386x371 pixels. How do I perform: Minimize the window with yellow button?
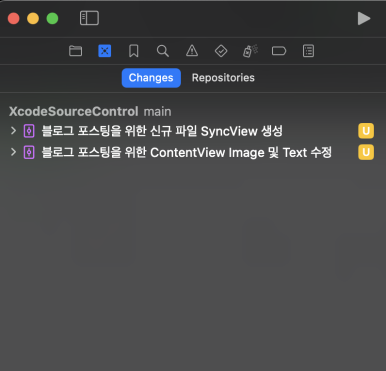33,18
